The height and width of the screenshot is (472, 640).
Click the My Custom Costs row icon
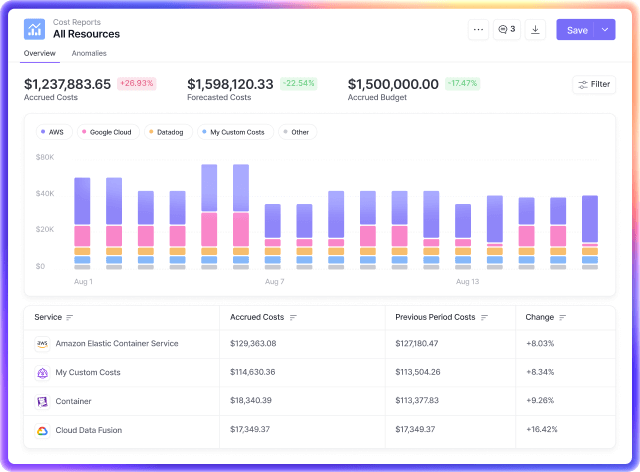tap(42, 372)
